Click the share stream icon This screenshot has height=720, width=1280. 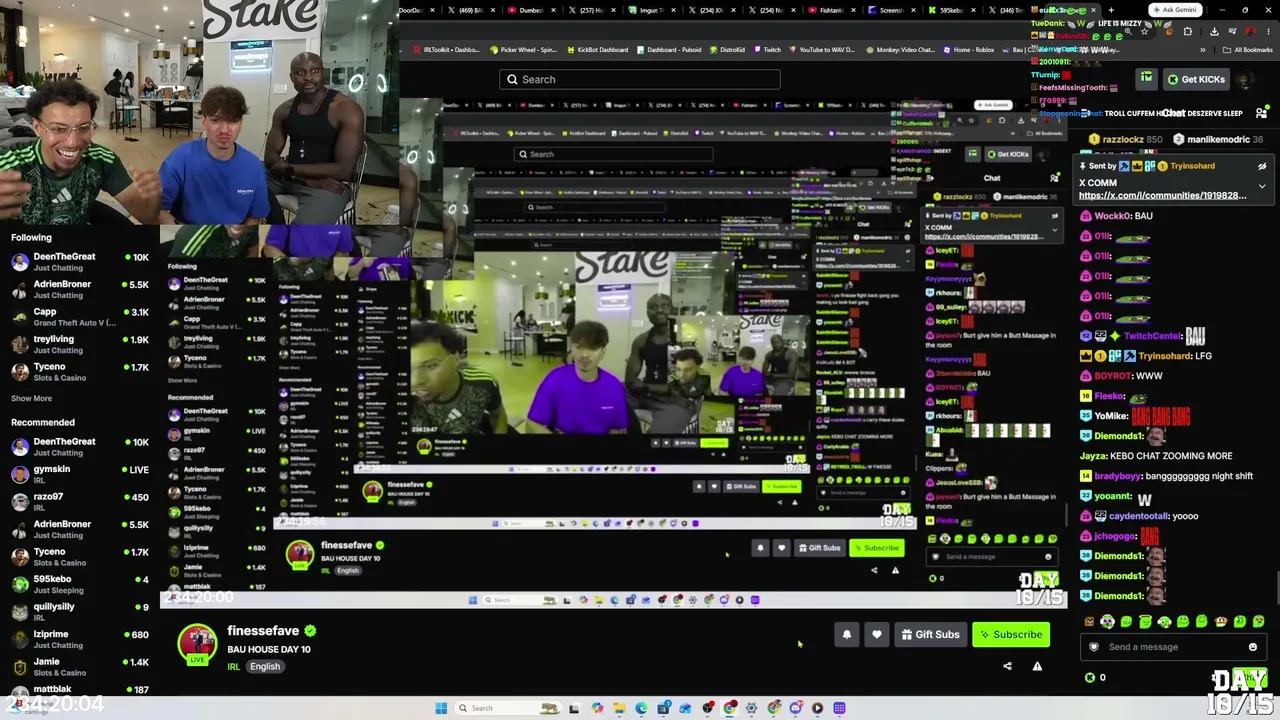tap(1007, 666)
